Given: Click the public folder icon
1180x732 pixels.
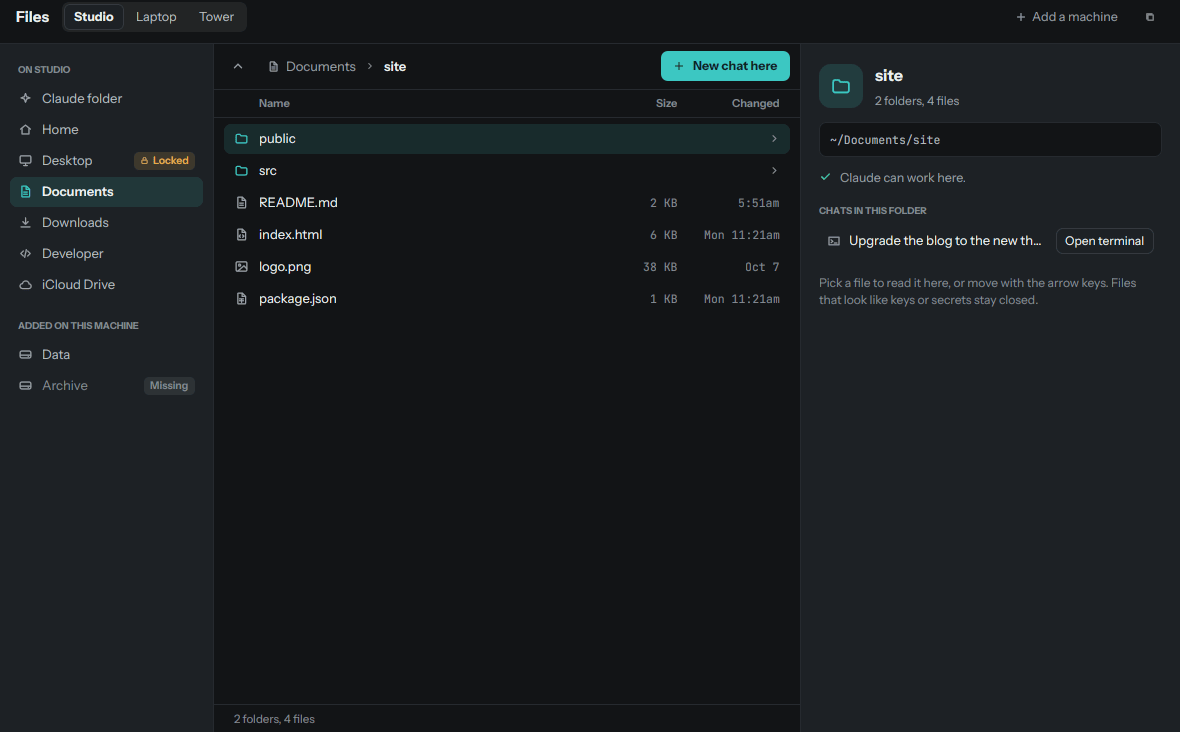Looking at the screenshot, I should point(242,138).
